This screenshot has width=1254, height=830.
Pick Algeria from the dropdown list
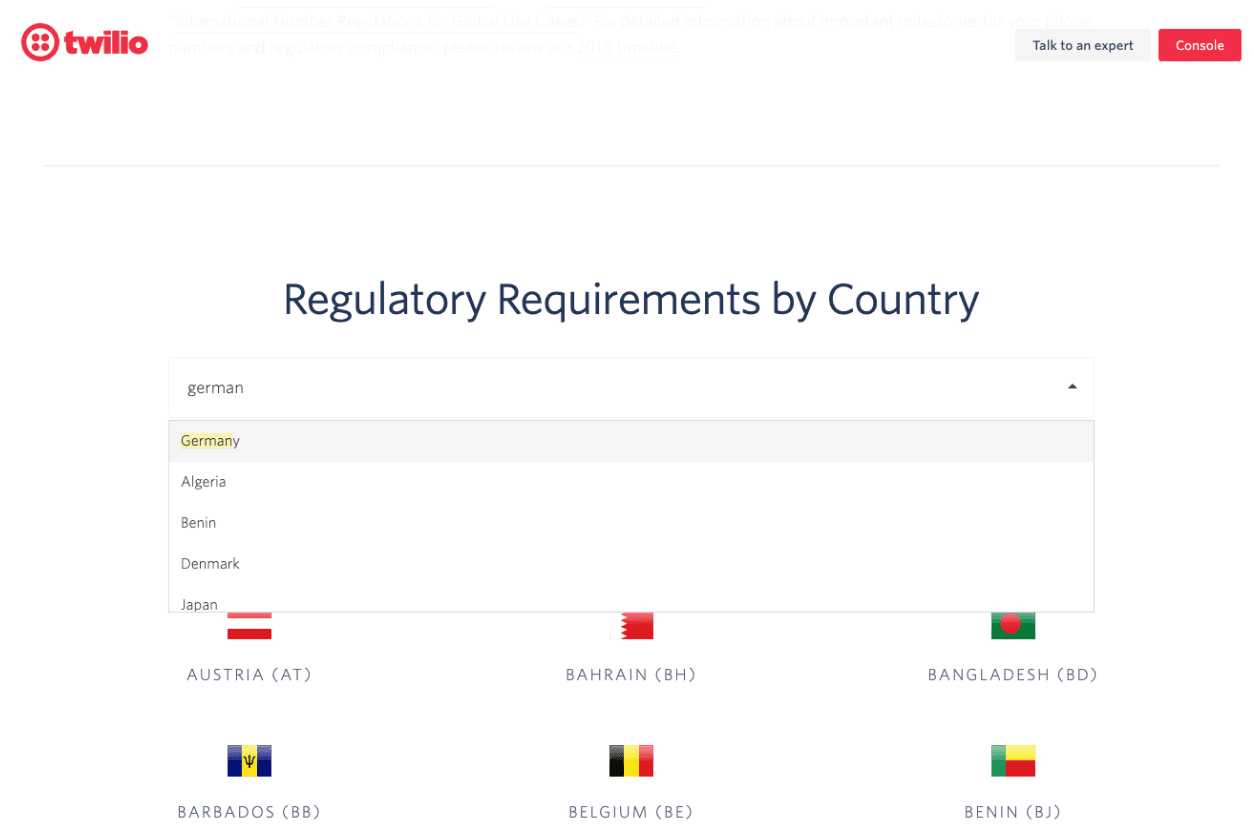point(204,481)
